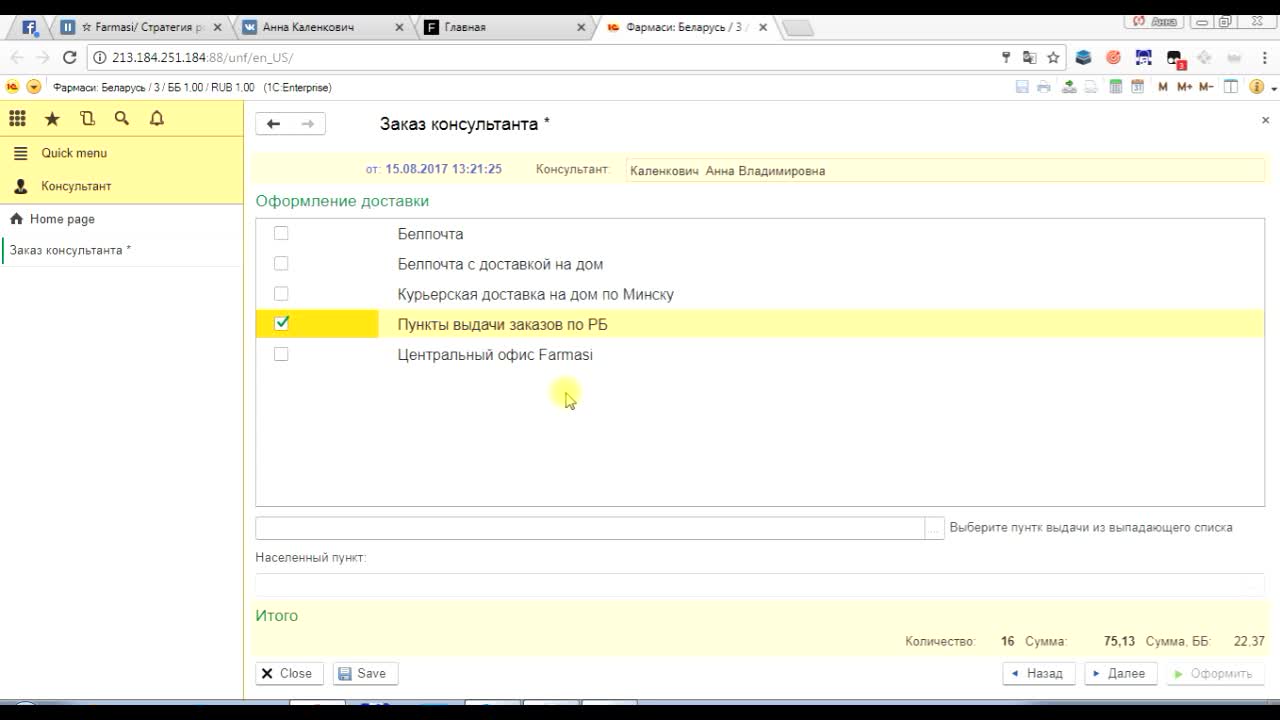This screenshot has height=720, width=1280.
Task: Click the 1C Save floppy toolbar icon
Action: tap(1022, 87)
